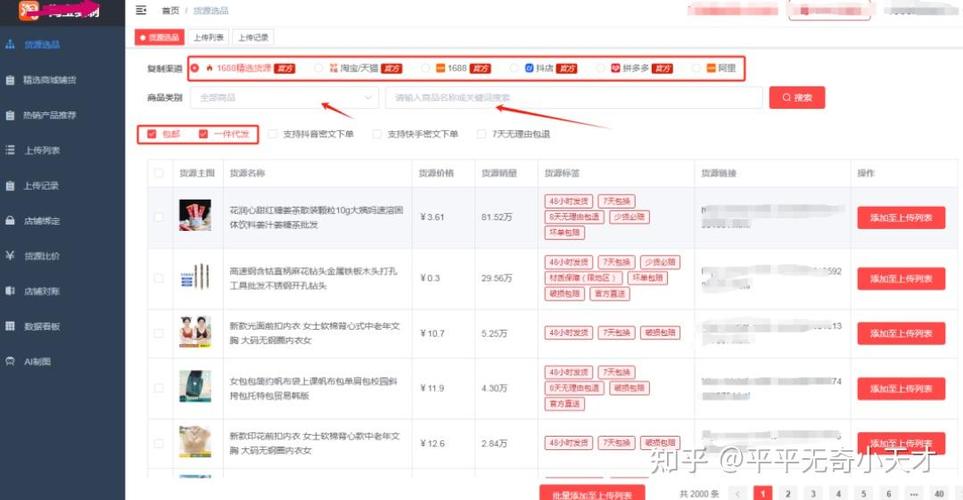The width and height of the screenshot is (963, 500).
Task: Add the ¥0.3 product to upload list
Action: [x=901, y=278]
